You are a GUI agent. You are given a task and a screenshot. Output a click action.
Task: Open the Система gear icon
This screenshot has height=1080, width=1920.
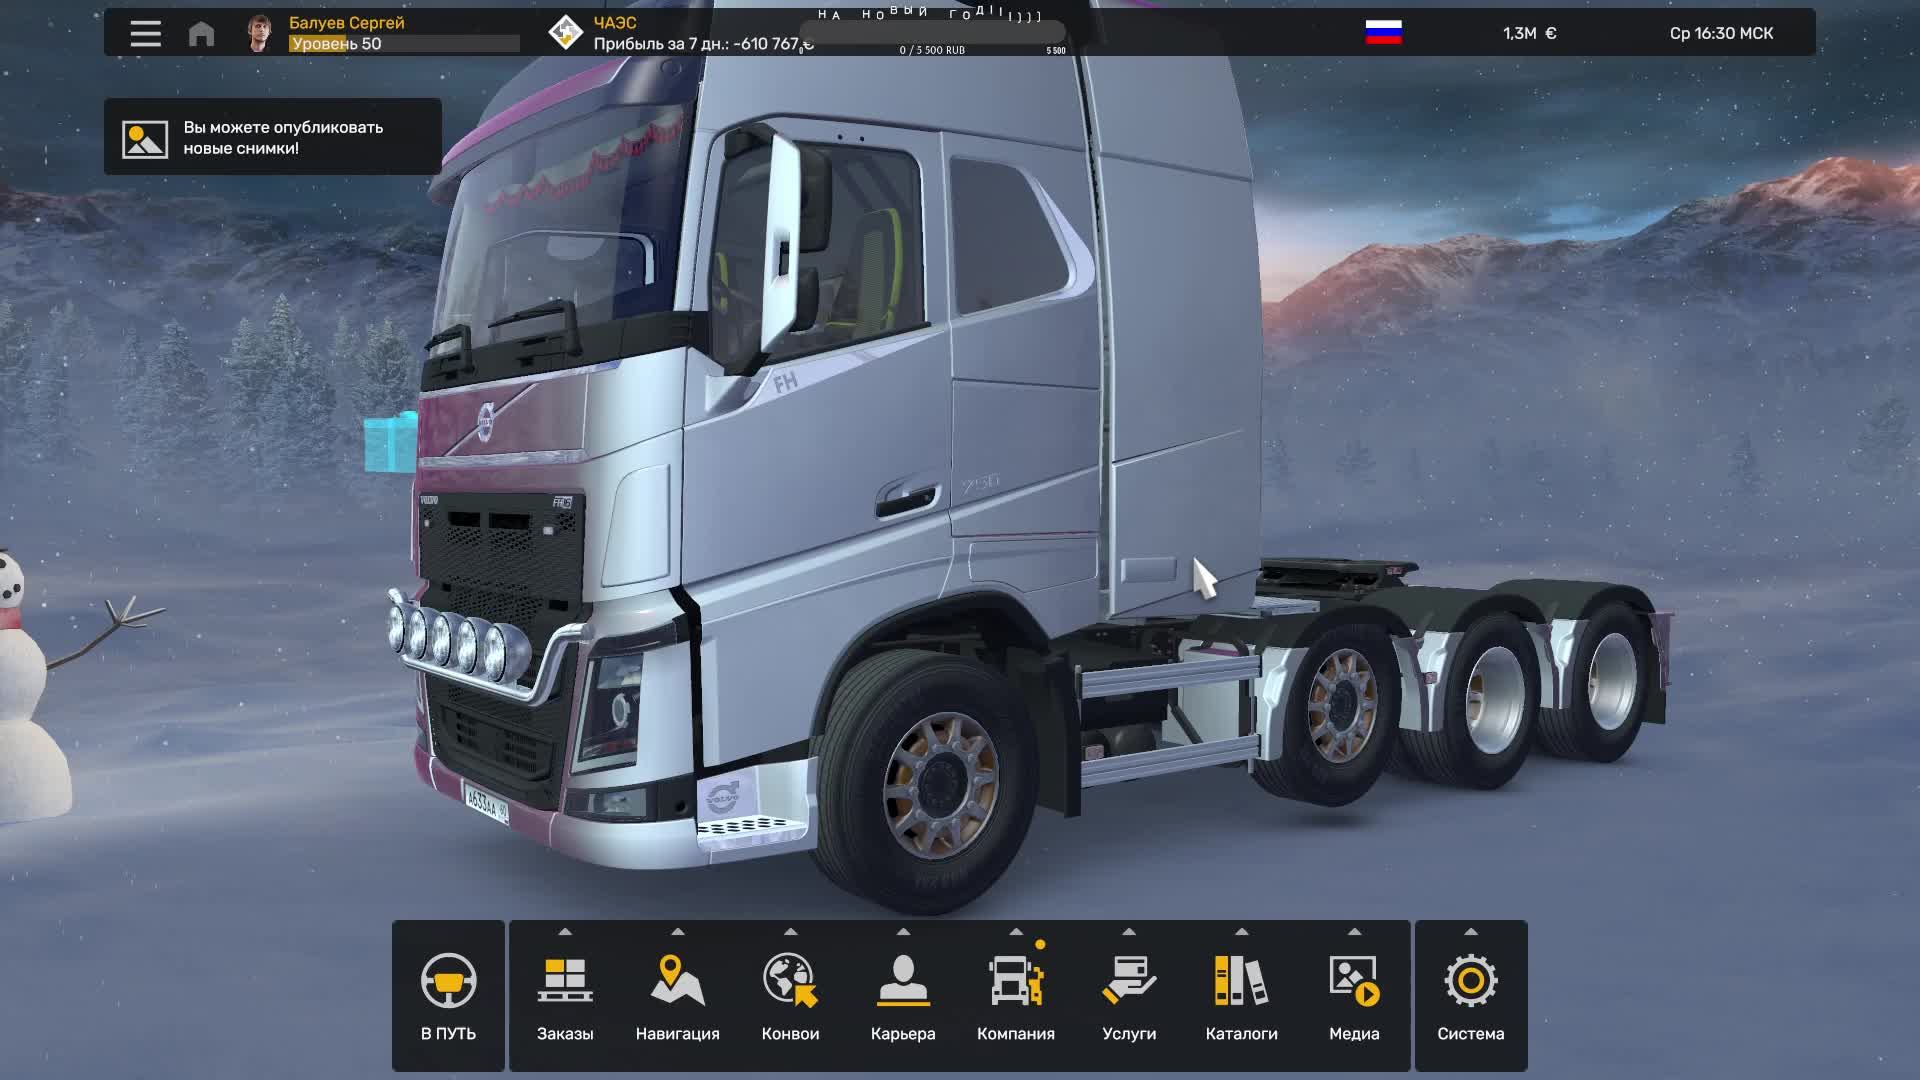click(x=1470, y=981)
